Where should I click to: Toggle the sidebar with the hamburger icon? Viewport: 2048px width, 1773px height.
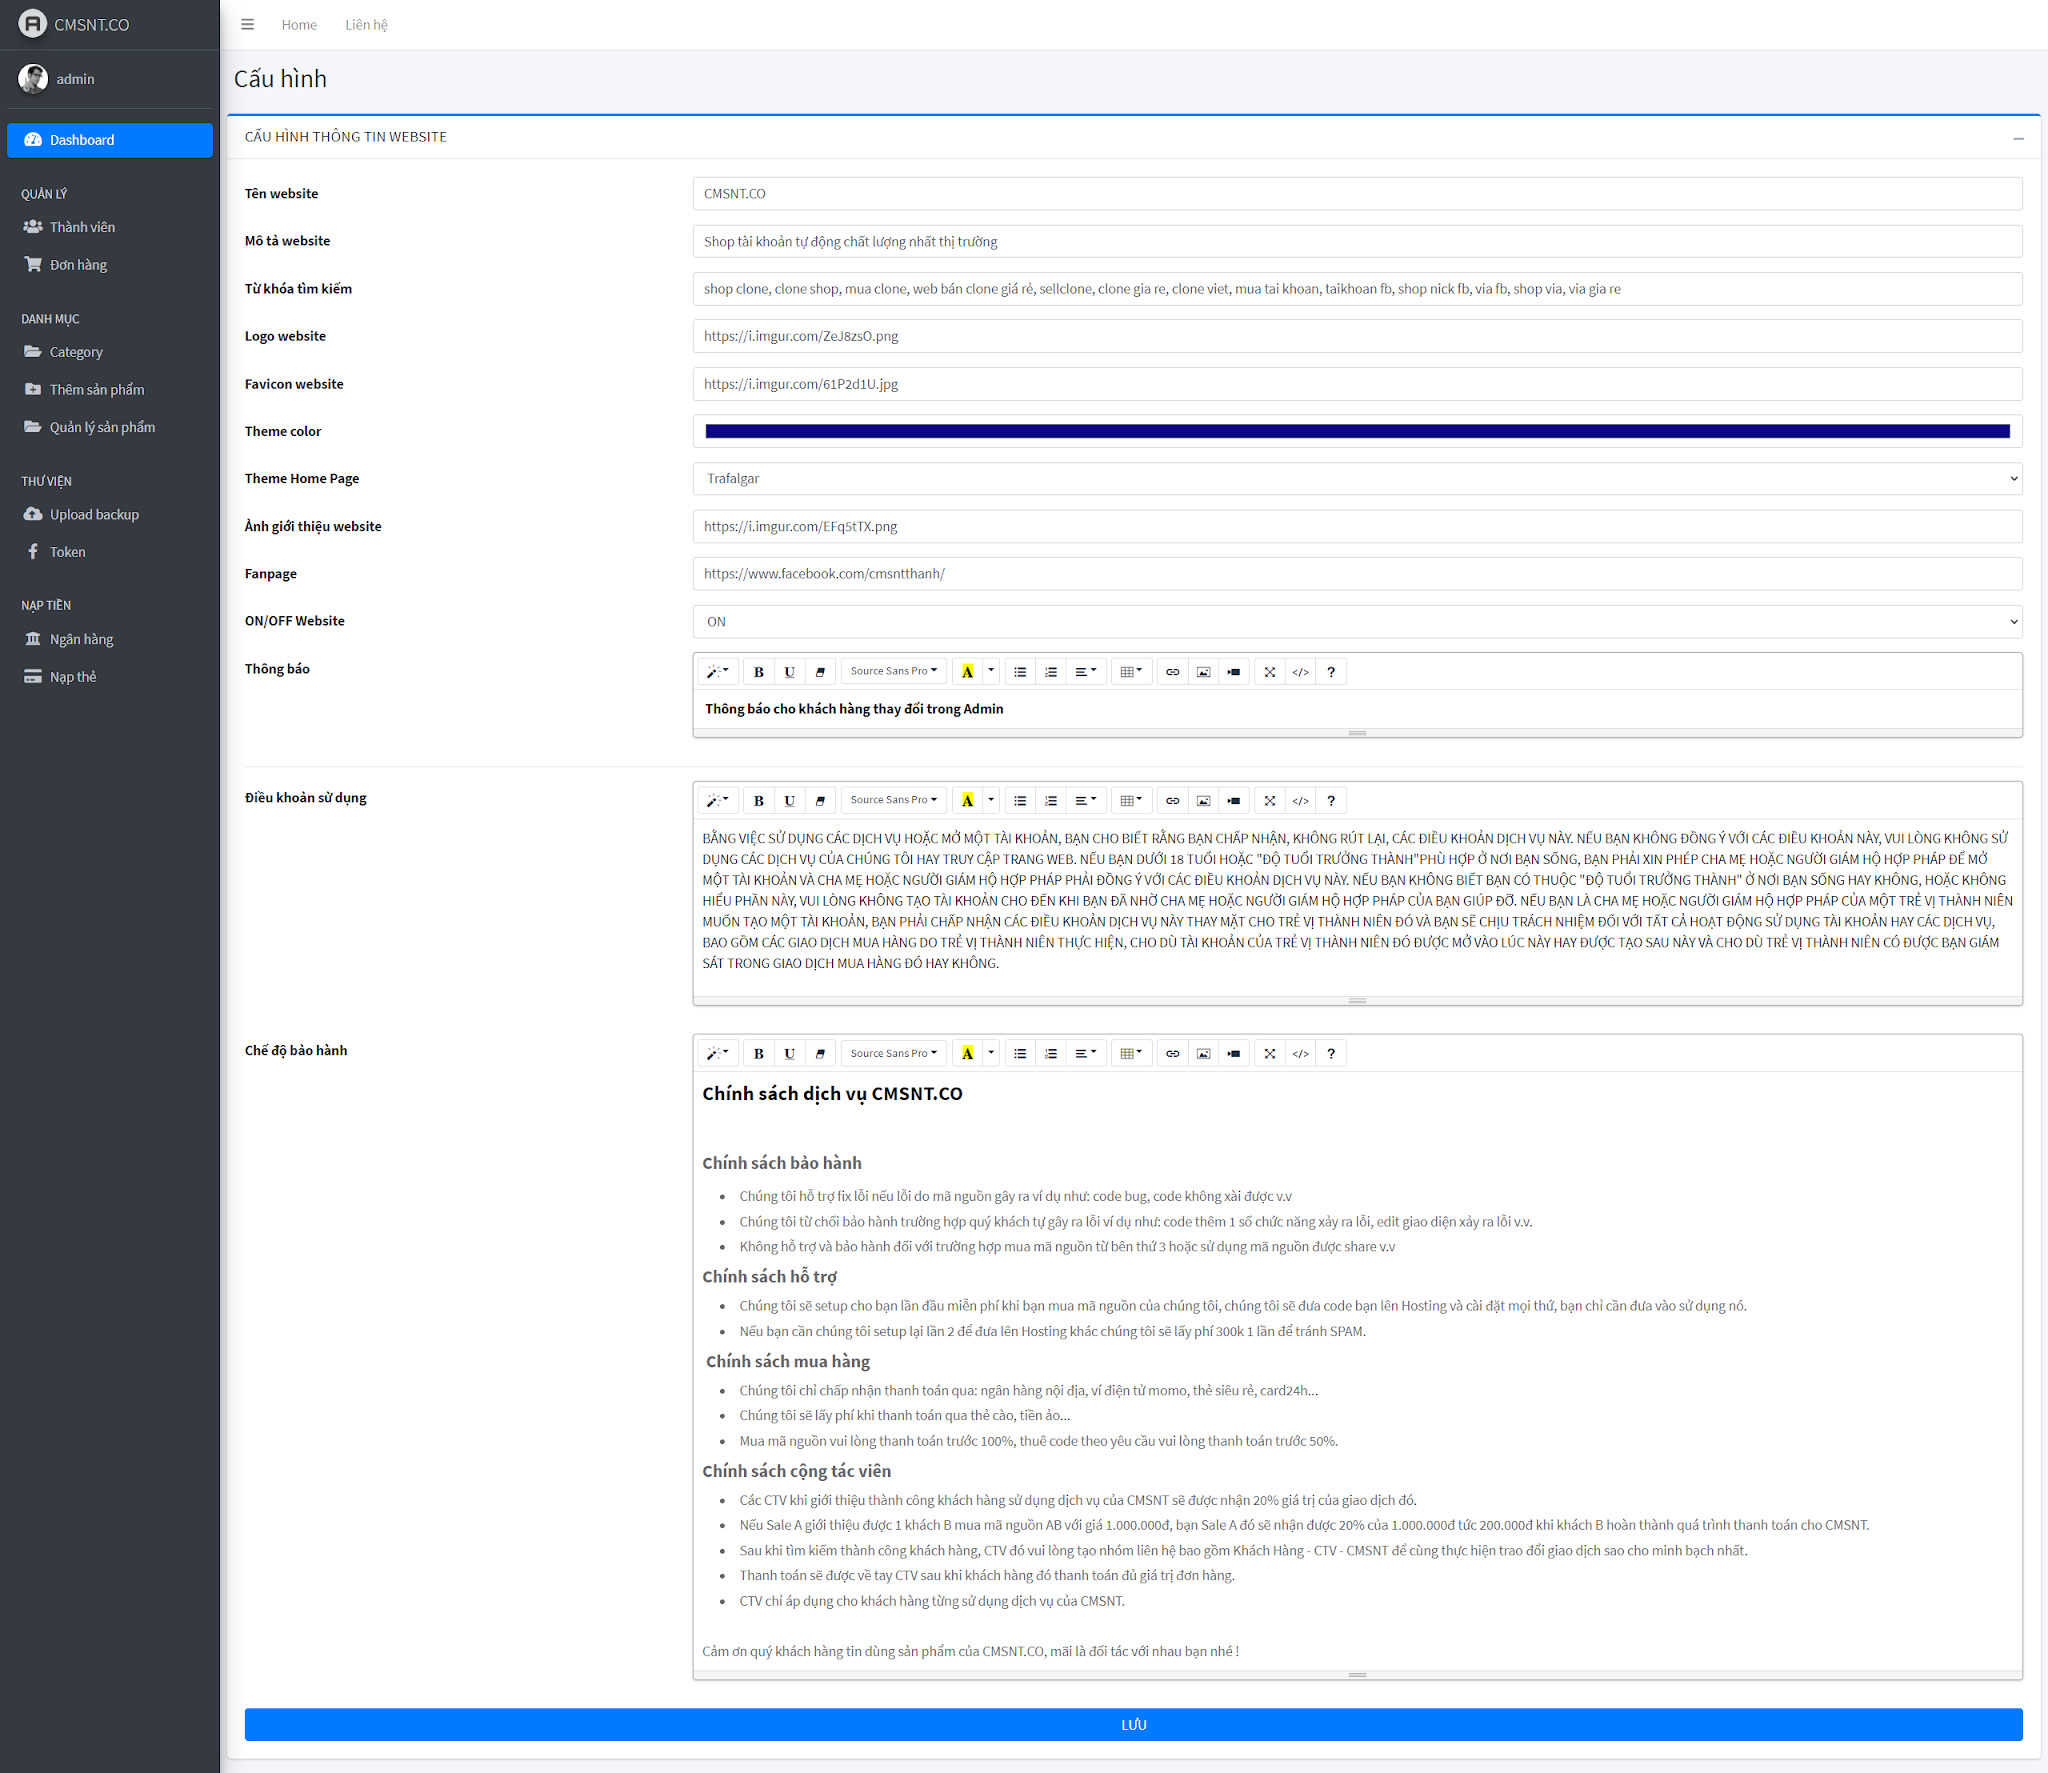tap(248, 25)
